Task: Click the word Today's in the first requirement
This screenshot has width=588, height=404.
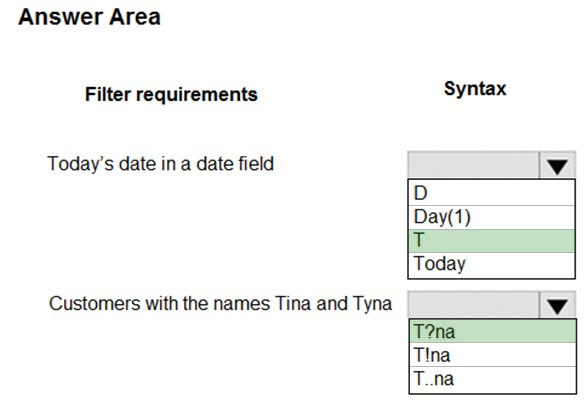Action: point(80,164)
